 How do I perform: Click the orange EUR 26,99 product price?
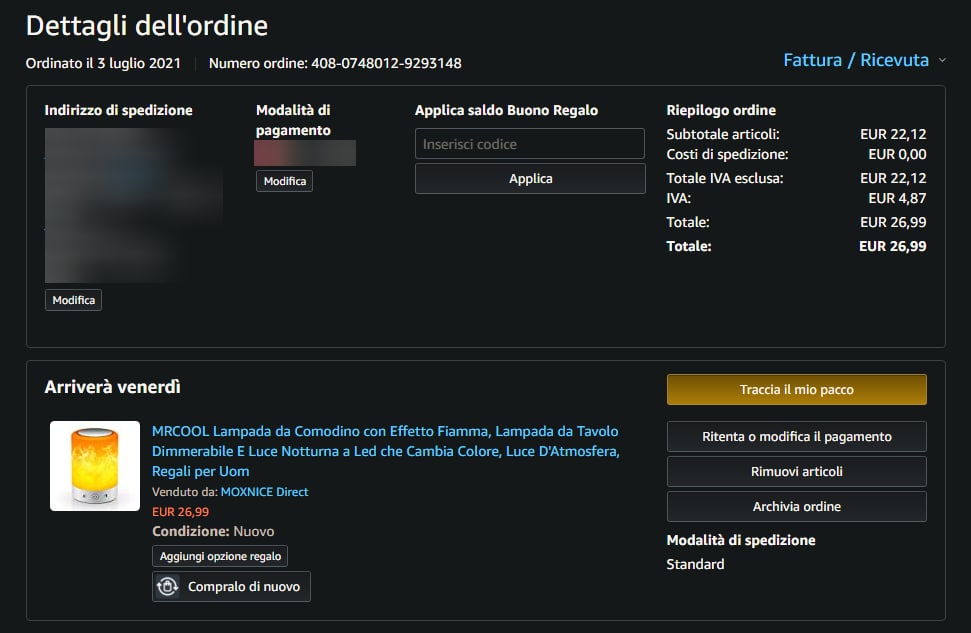click(x=180, y=512)
